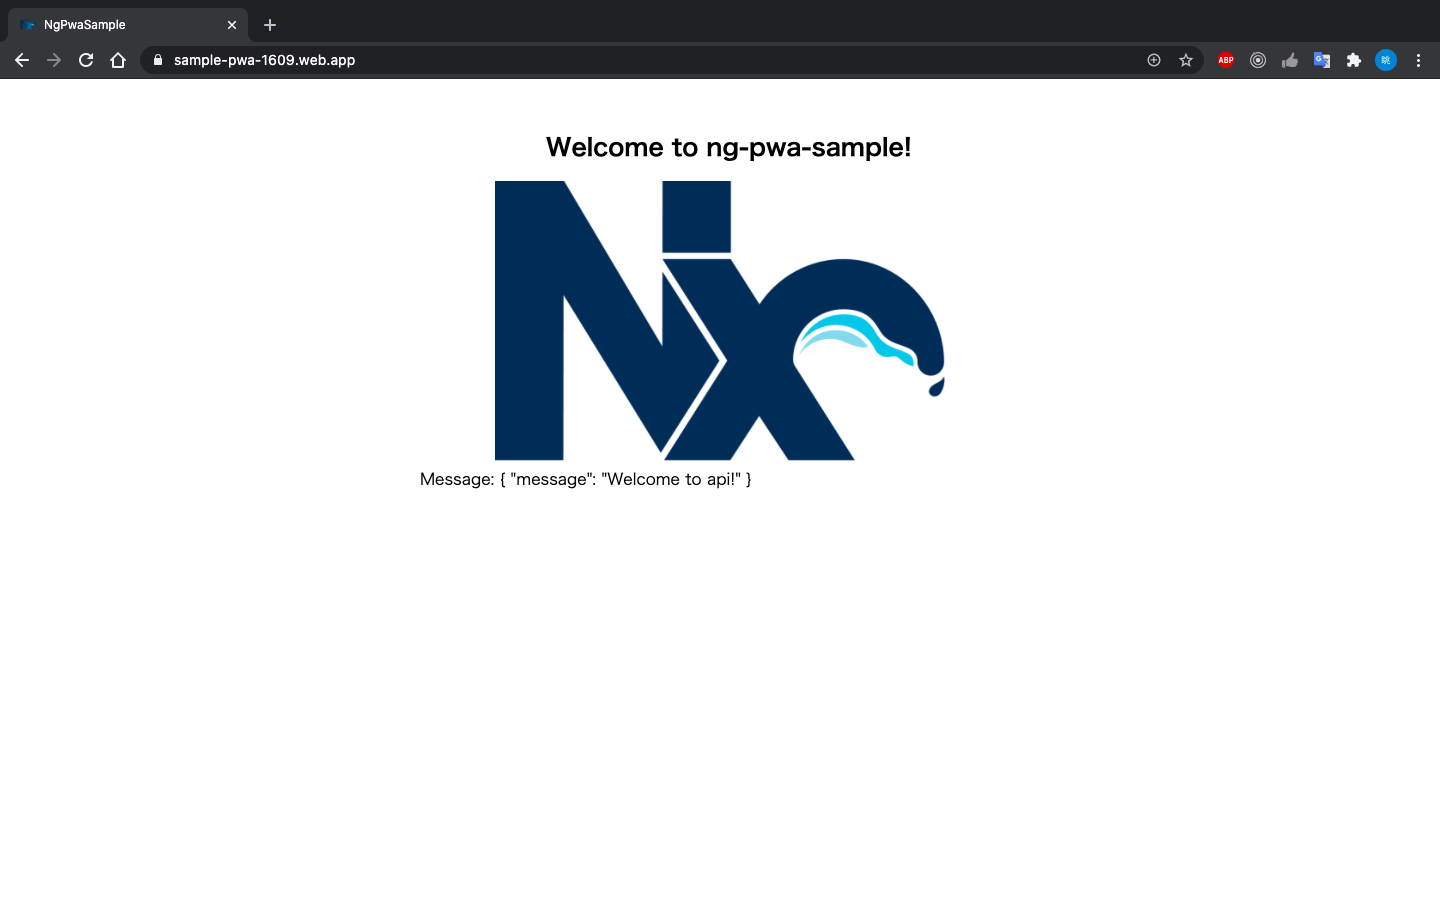The width and height of the screenshot is (1440, 900).
Task: Click the thumbs-up extension icon
Action: coord(1290,60)
